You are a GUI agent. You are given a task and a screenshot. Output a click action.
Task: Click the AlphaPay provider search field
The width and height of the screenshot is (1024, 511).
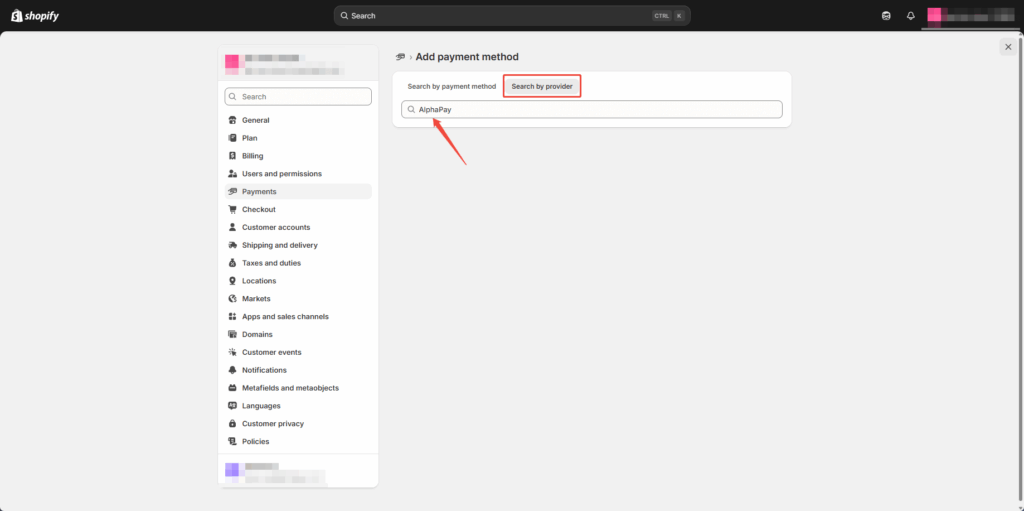592,109
